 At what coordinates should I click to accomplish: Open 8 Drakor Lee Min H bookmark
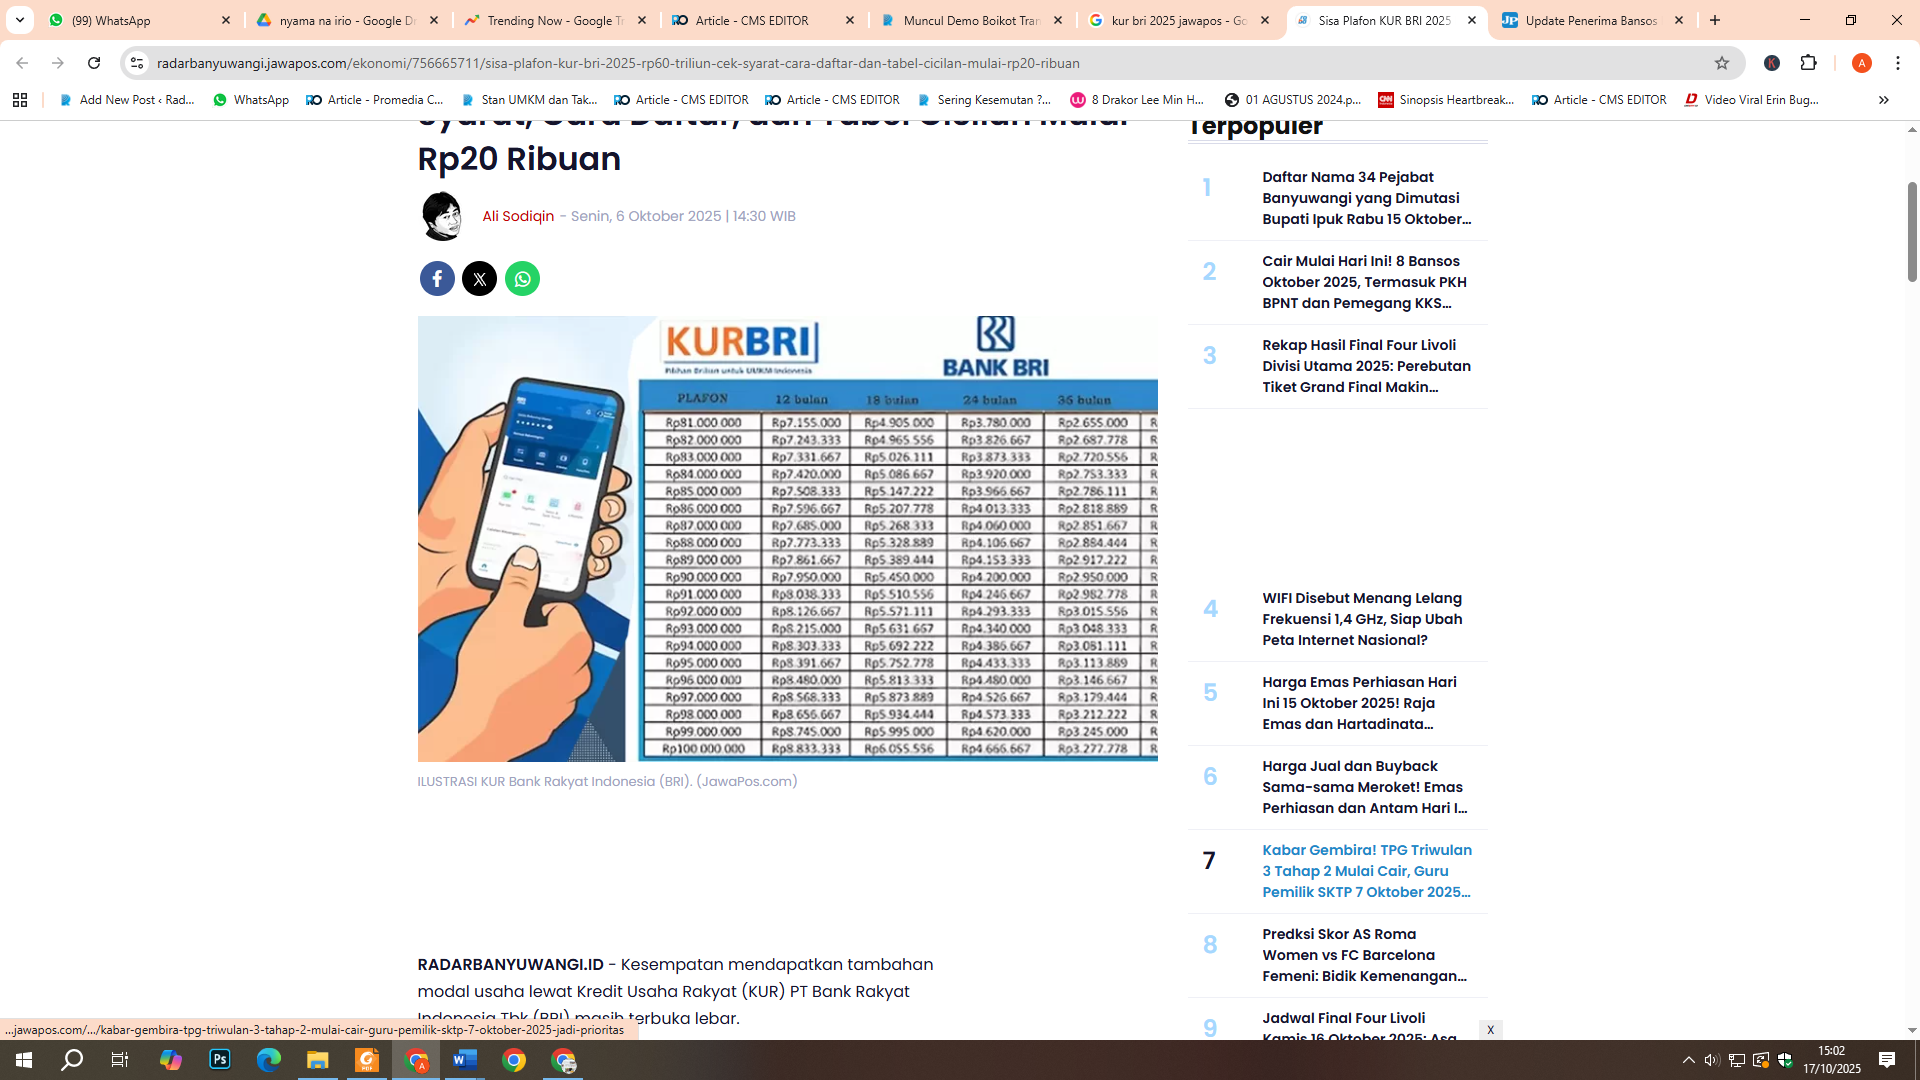pyautogui.click(x=1138, y=100)
